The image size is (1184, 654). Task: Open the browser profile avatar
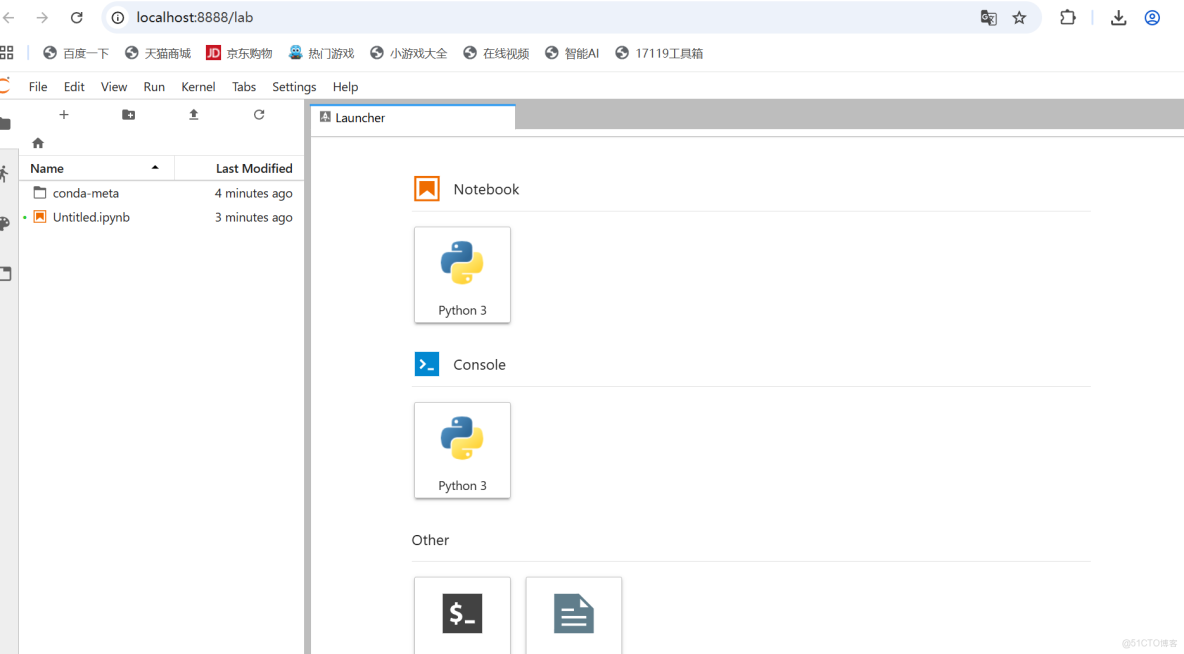click(x=1152, y=17)
